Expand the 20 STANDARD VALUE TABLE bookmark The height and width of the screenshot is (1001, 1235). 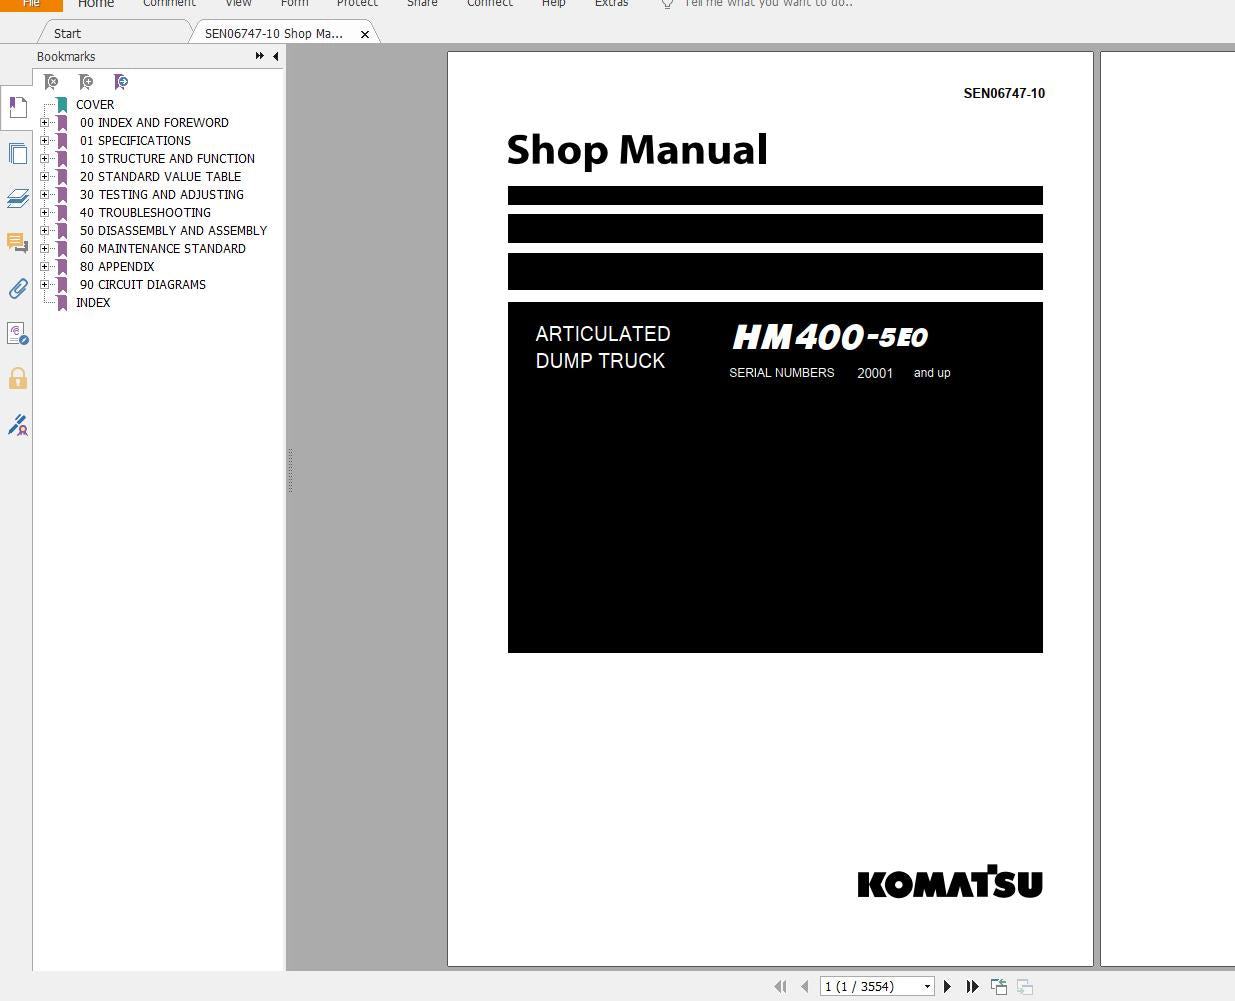coord(44,176)
